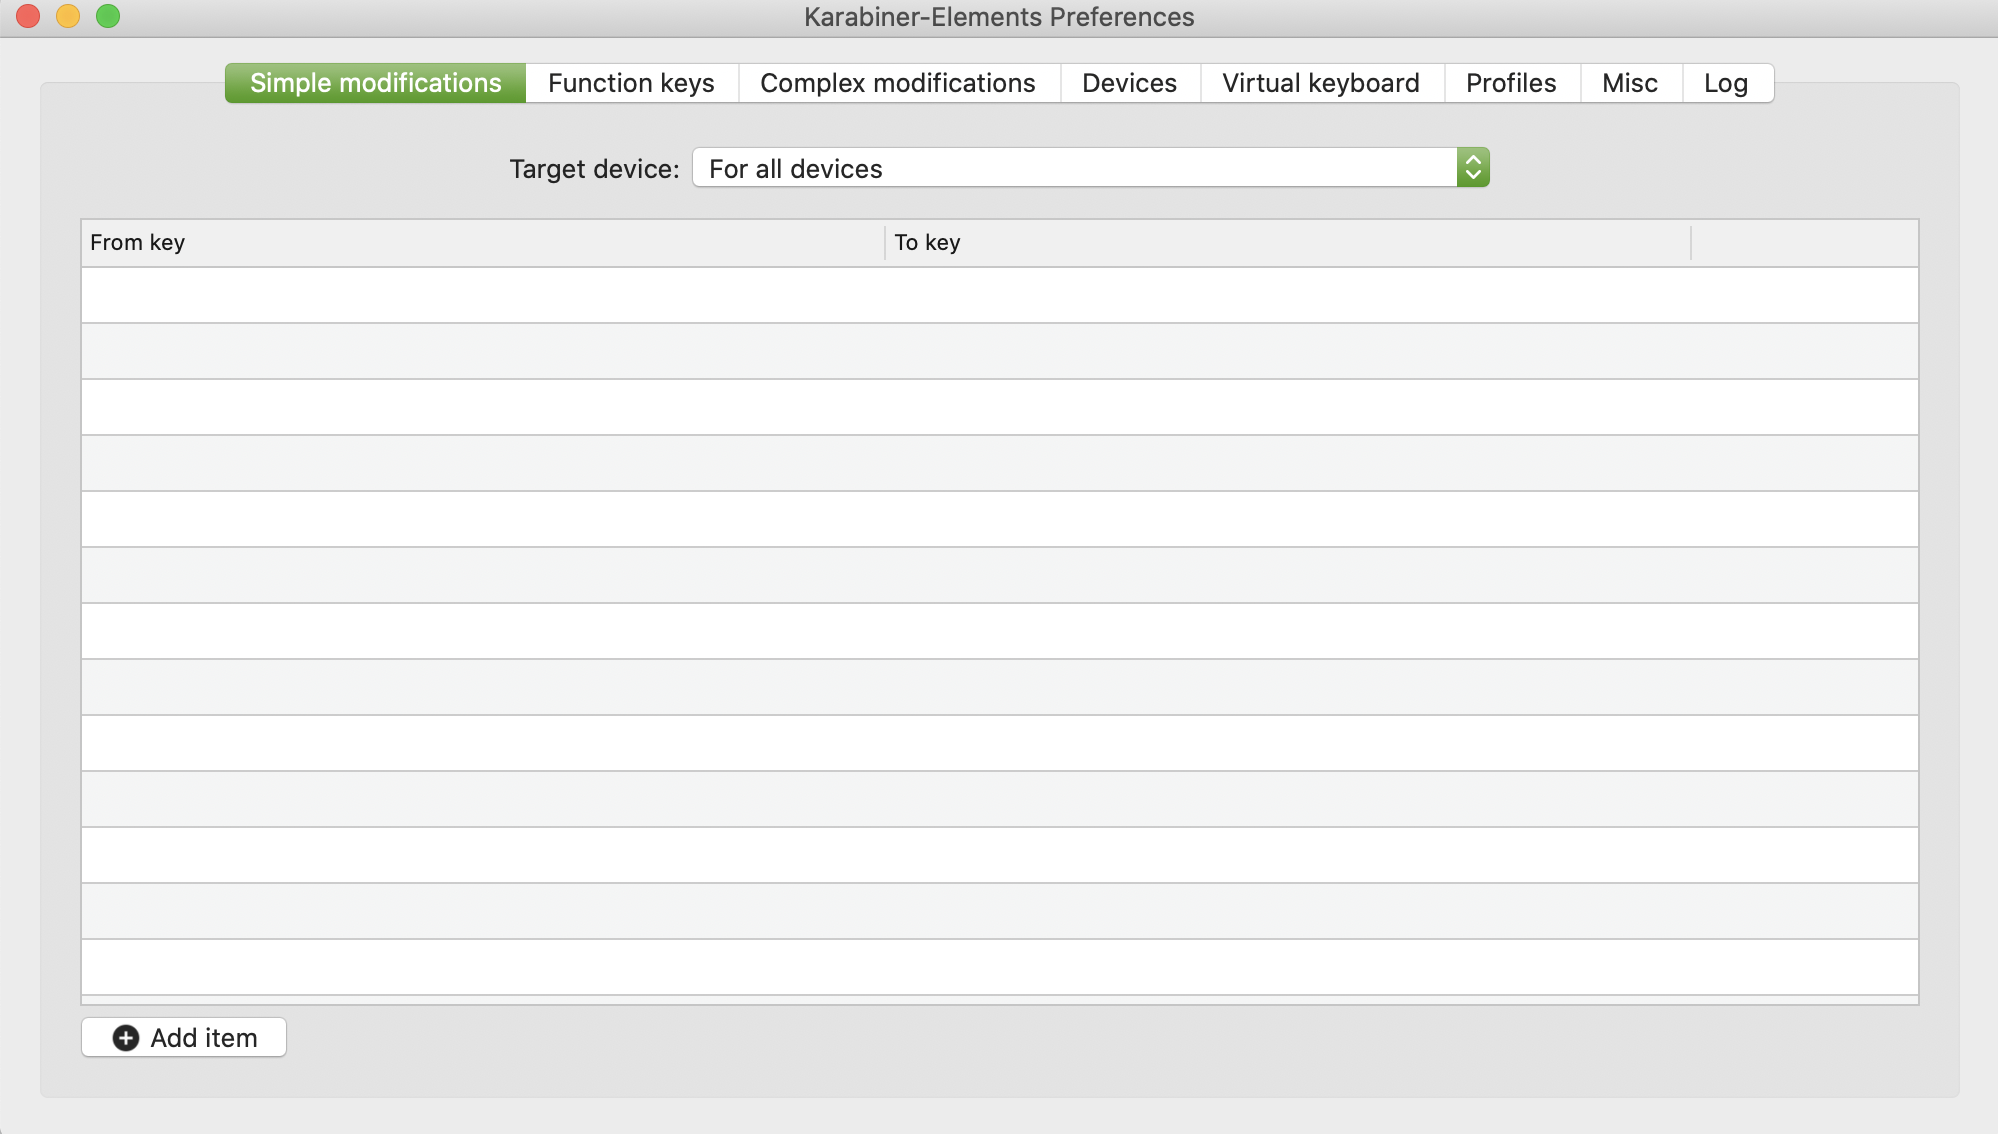Click the plus icon on Add item

coord(124,1037)
